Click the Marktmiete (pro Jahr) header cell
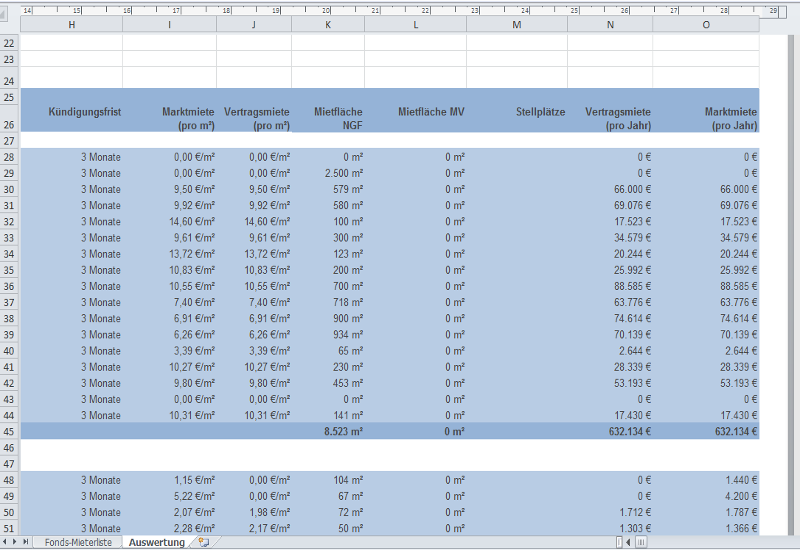Viewport: 800px width, 550px height. tap(706, 118)
